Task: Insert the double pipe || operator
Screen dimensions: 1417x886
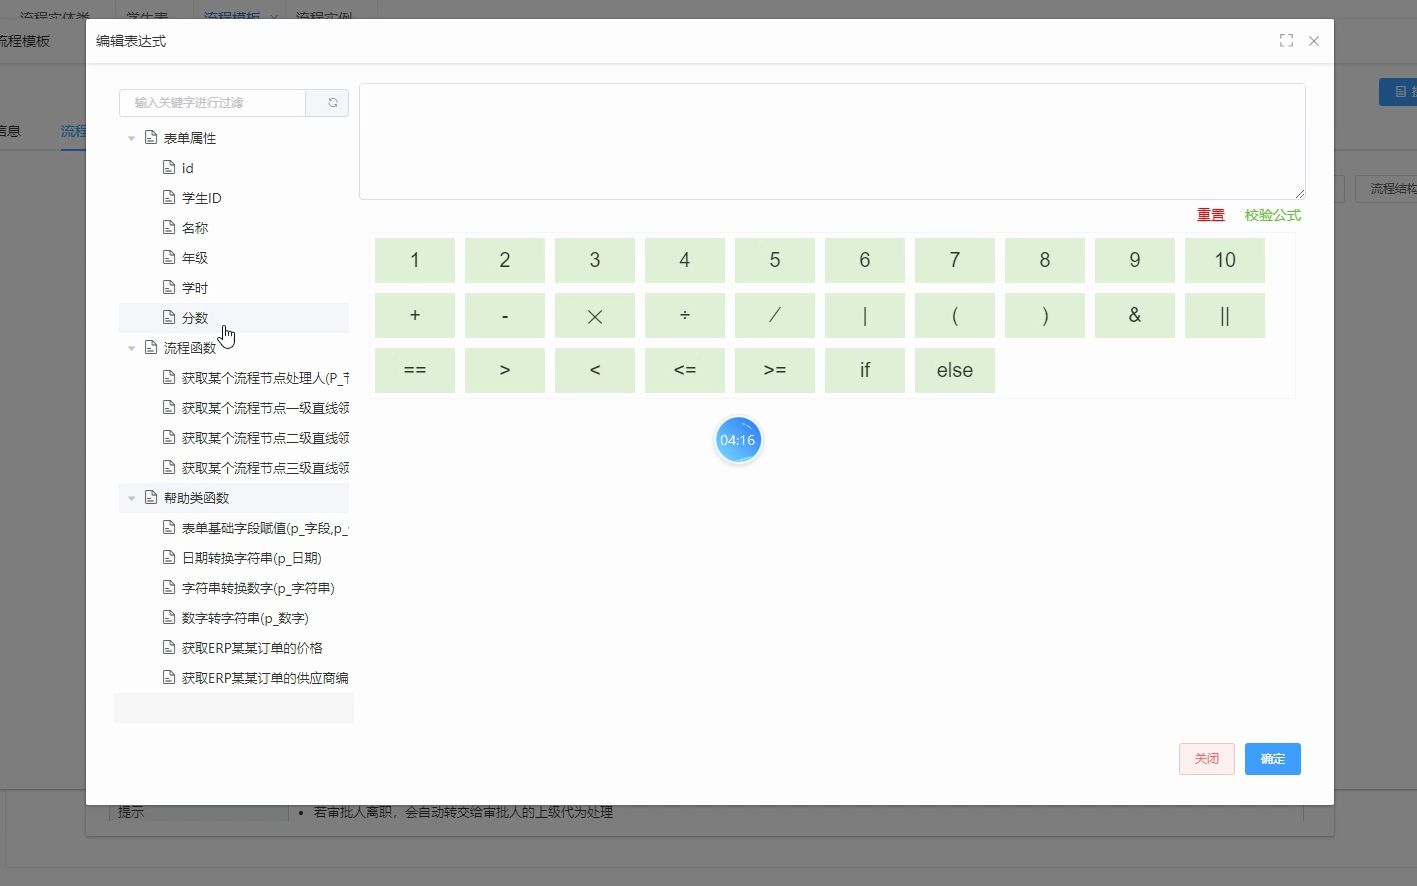Action: [1225, 315]
